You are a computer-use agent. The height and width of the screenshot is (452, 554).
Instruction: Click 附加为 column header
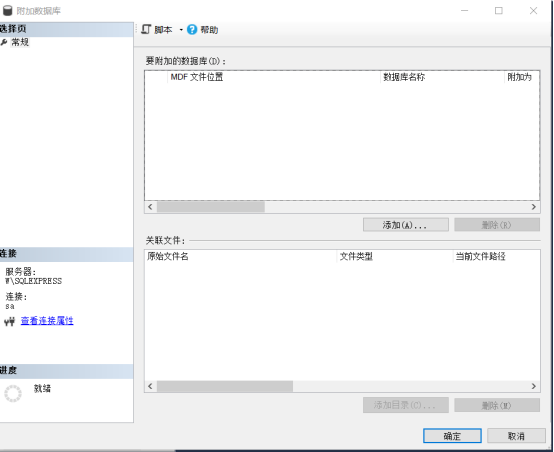click(x=521, y=77)
